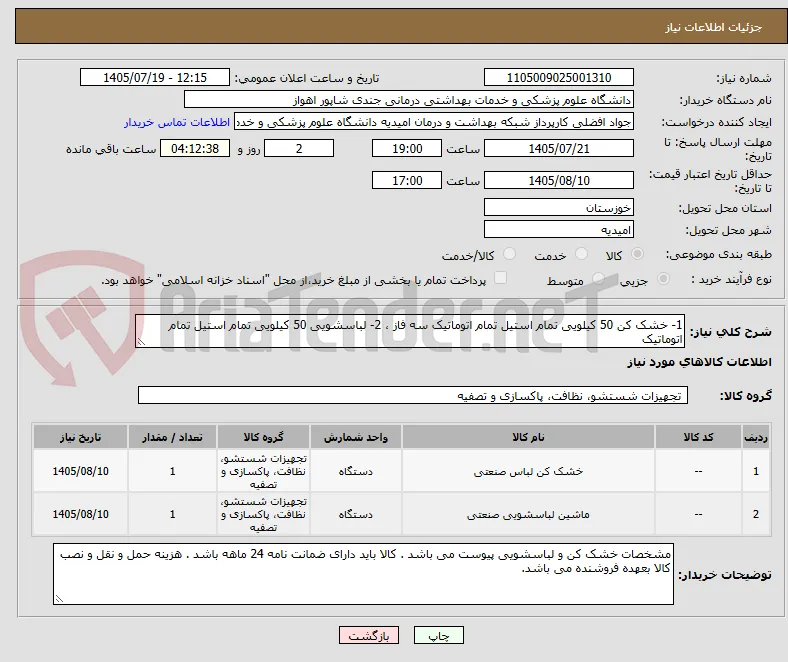Click resize handle of buyer notes textarea
Viewport: 788px width, 662px height.
(x=59, y=599)
